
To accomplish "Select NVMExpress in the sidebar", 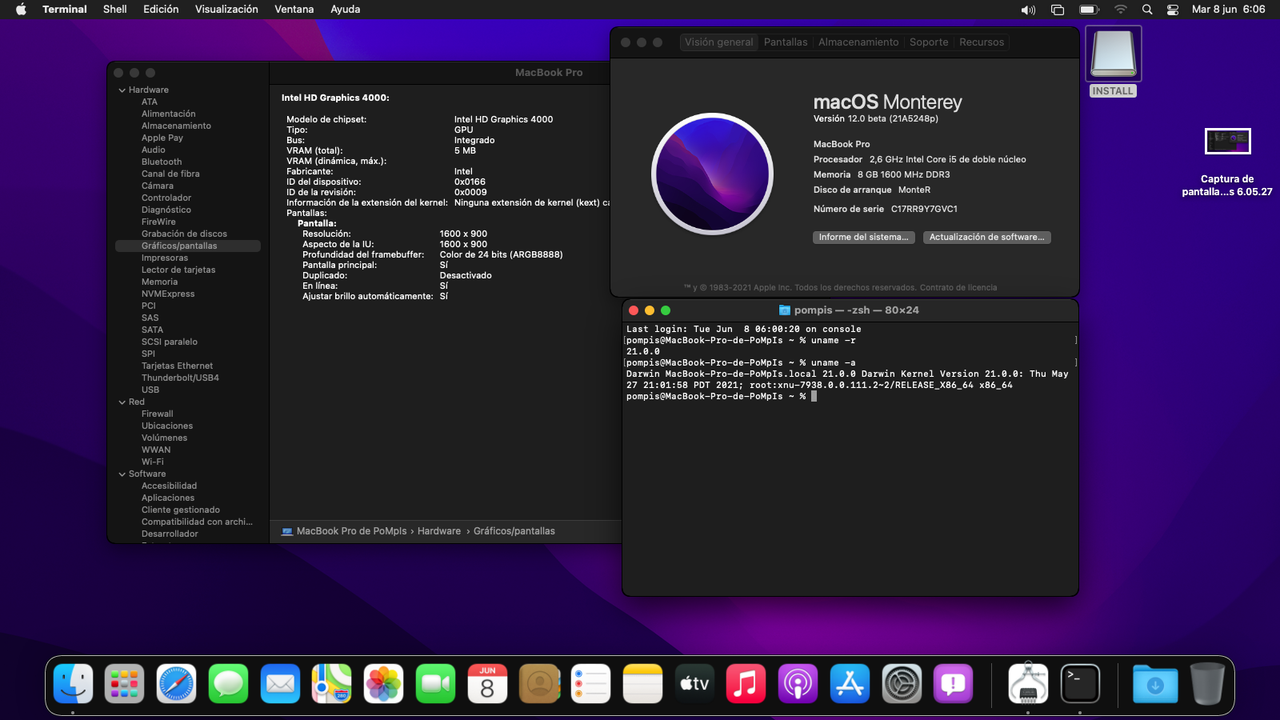I will coord(168,294).
